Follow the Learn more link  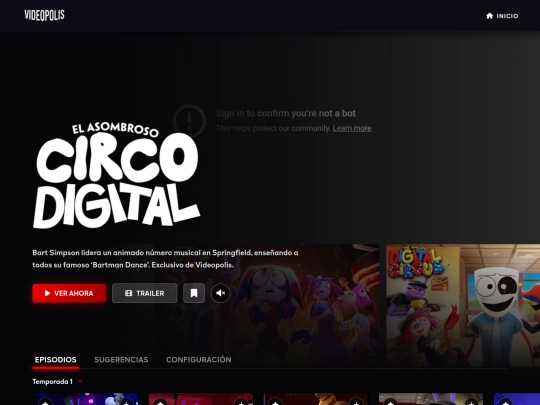[352, 128]
